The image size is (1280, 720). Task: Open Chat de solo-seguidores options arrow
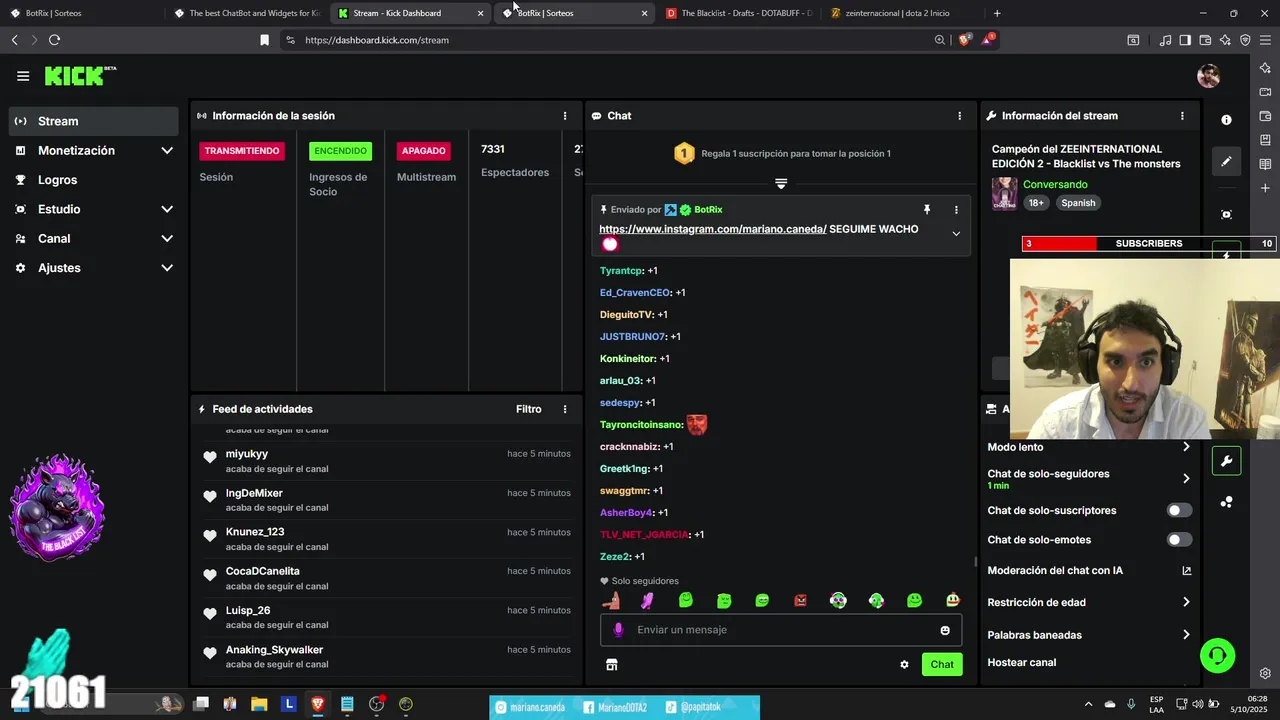point(1186,479)
